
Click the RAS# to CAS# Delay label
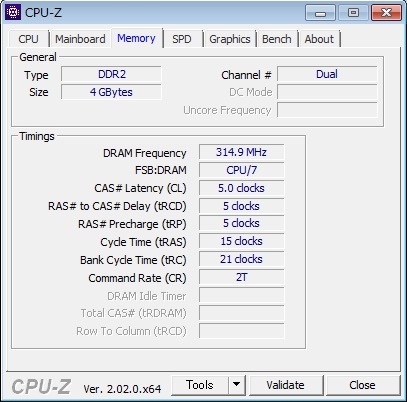click(x=117, y=206)
